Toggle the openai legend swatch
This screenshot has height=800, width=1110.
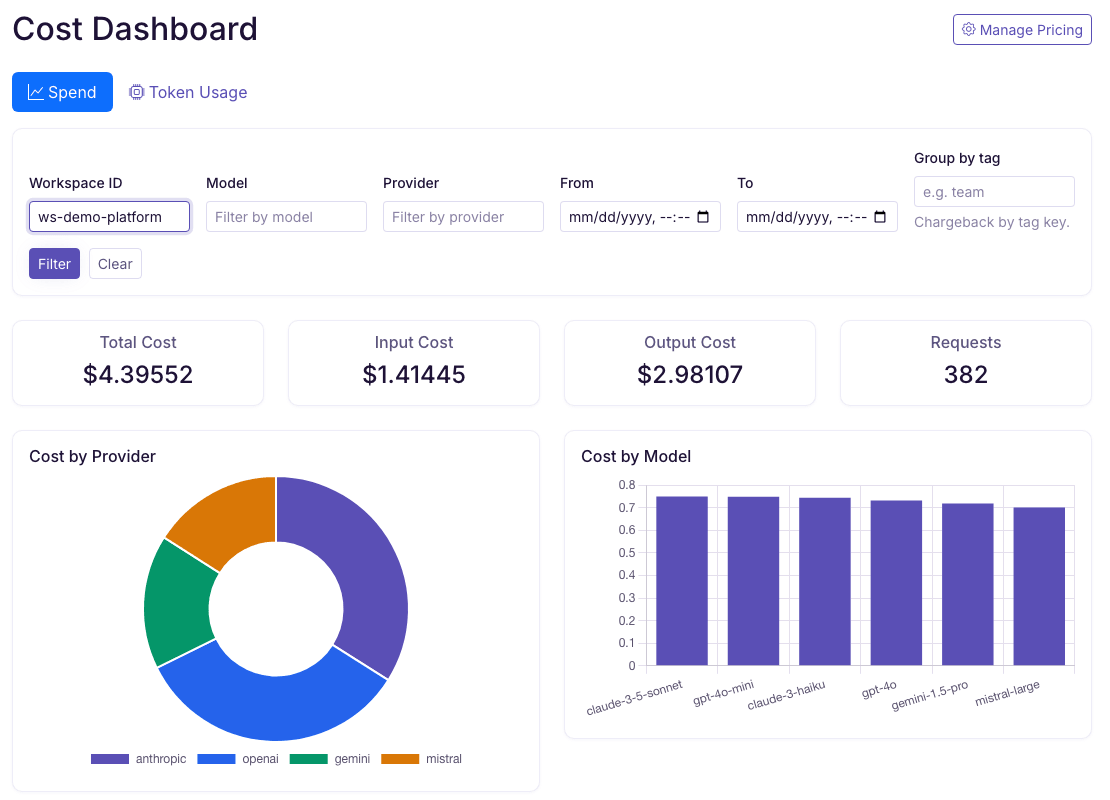[216, 759]
